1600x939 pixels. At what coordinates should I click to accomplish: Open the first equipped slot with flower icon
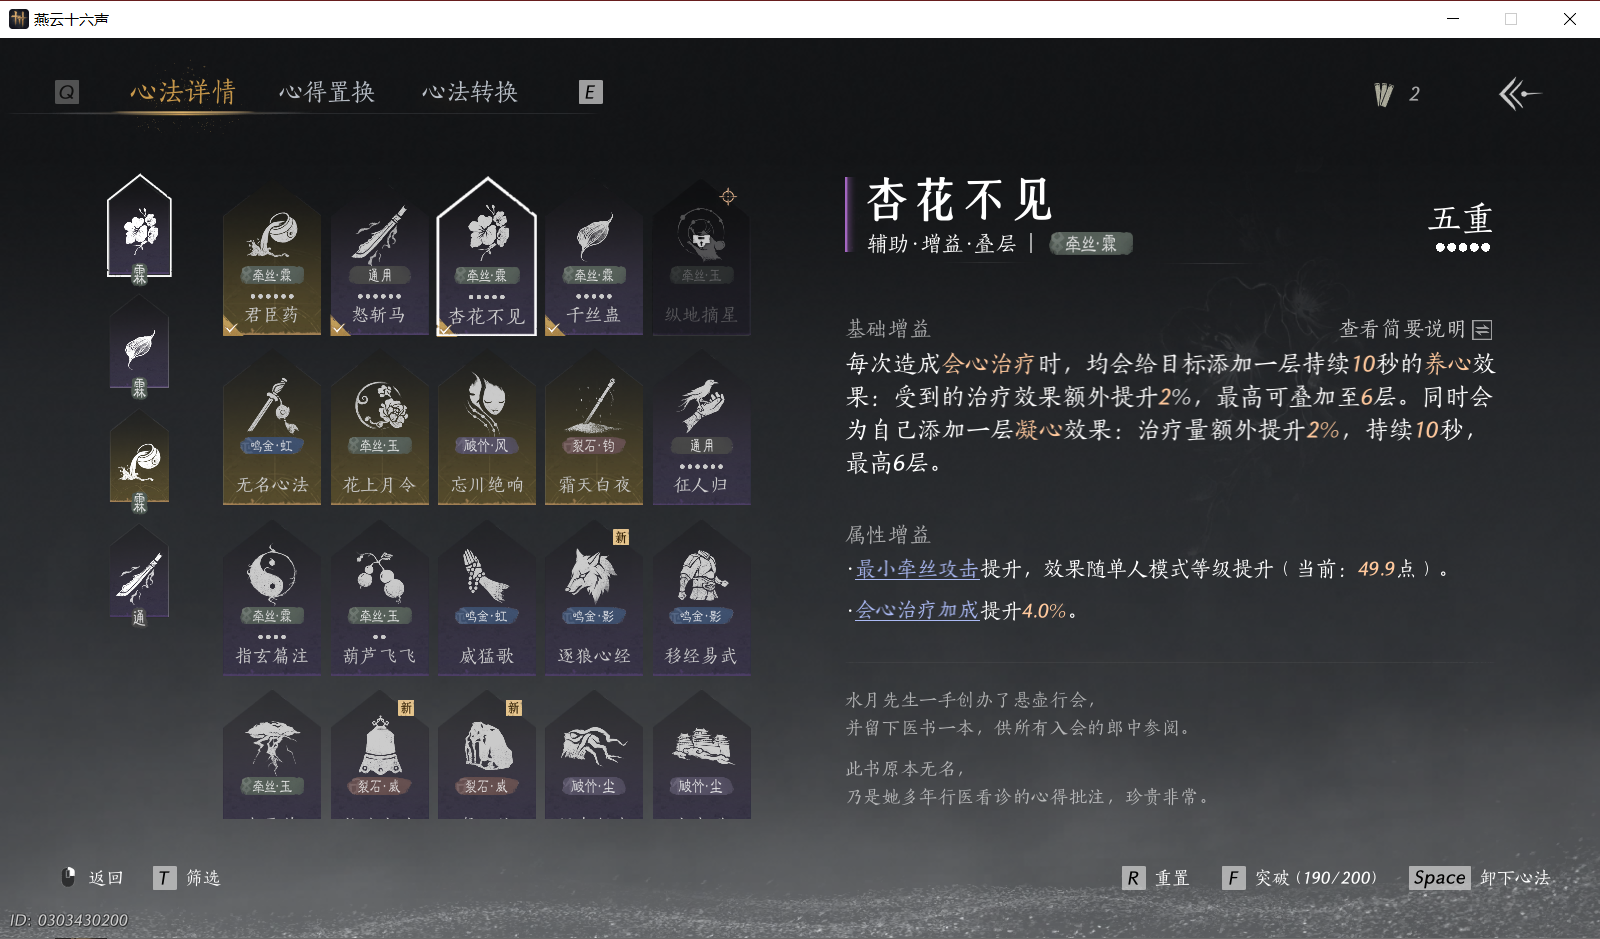pyautogui.click(x=140, y=230)
